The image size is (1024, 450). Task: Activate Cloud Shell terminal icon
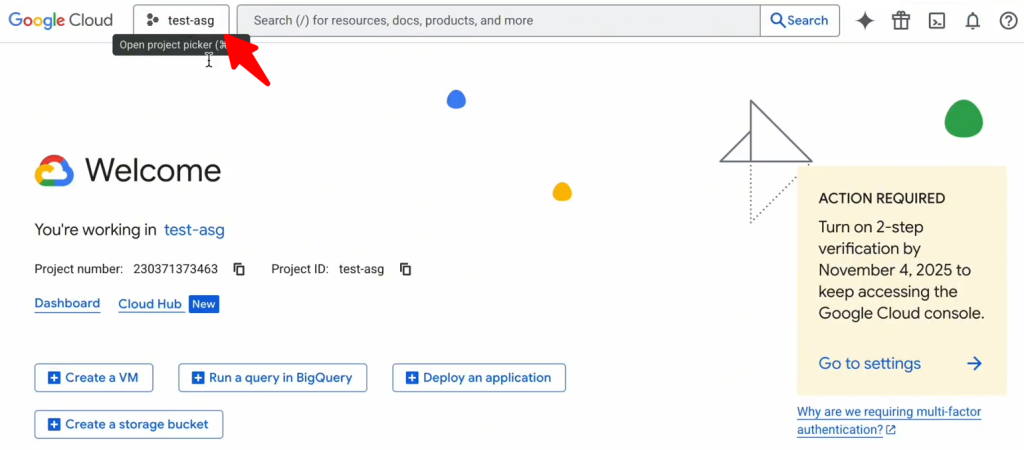(x=937, y=21)
